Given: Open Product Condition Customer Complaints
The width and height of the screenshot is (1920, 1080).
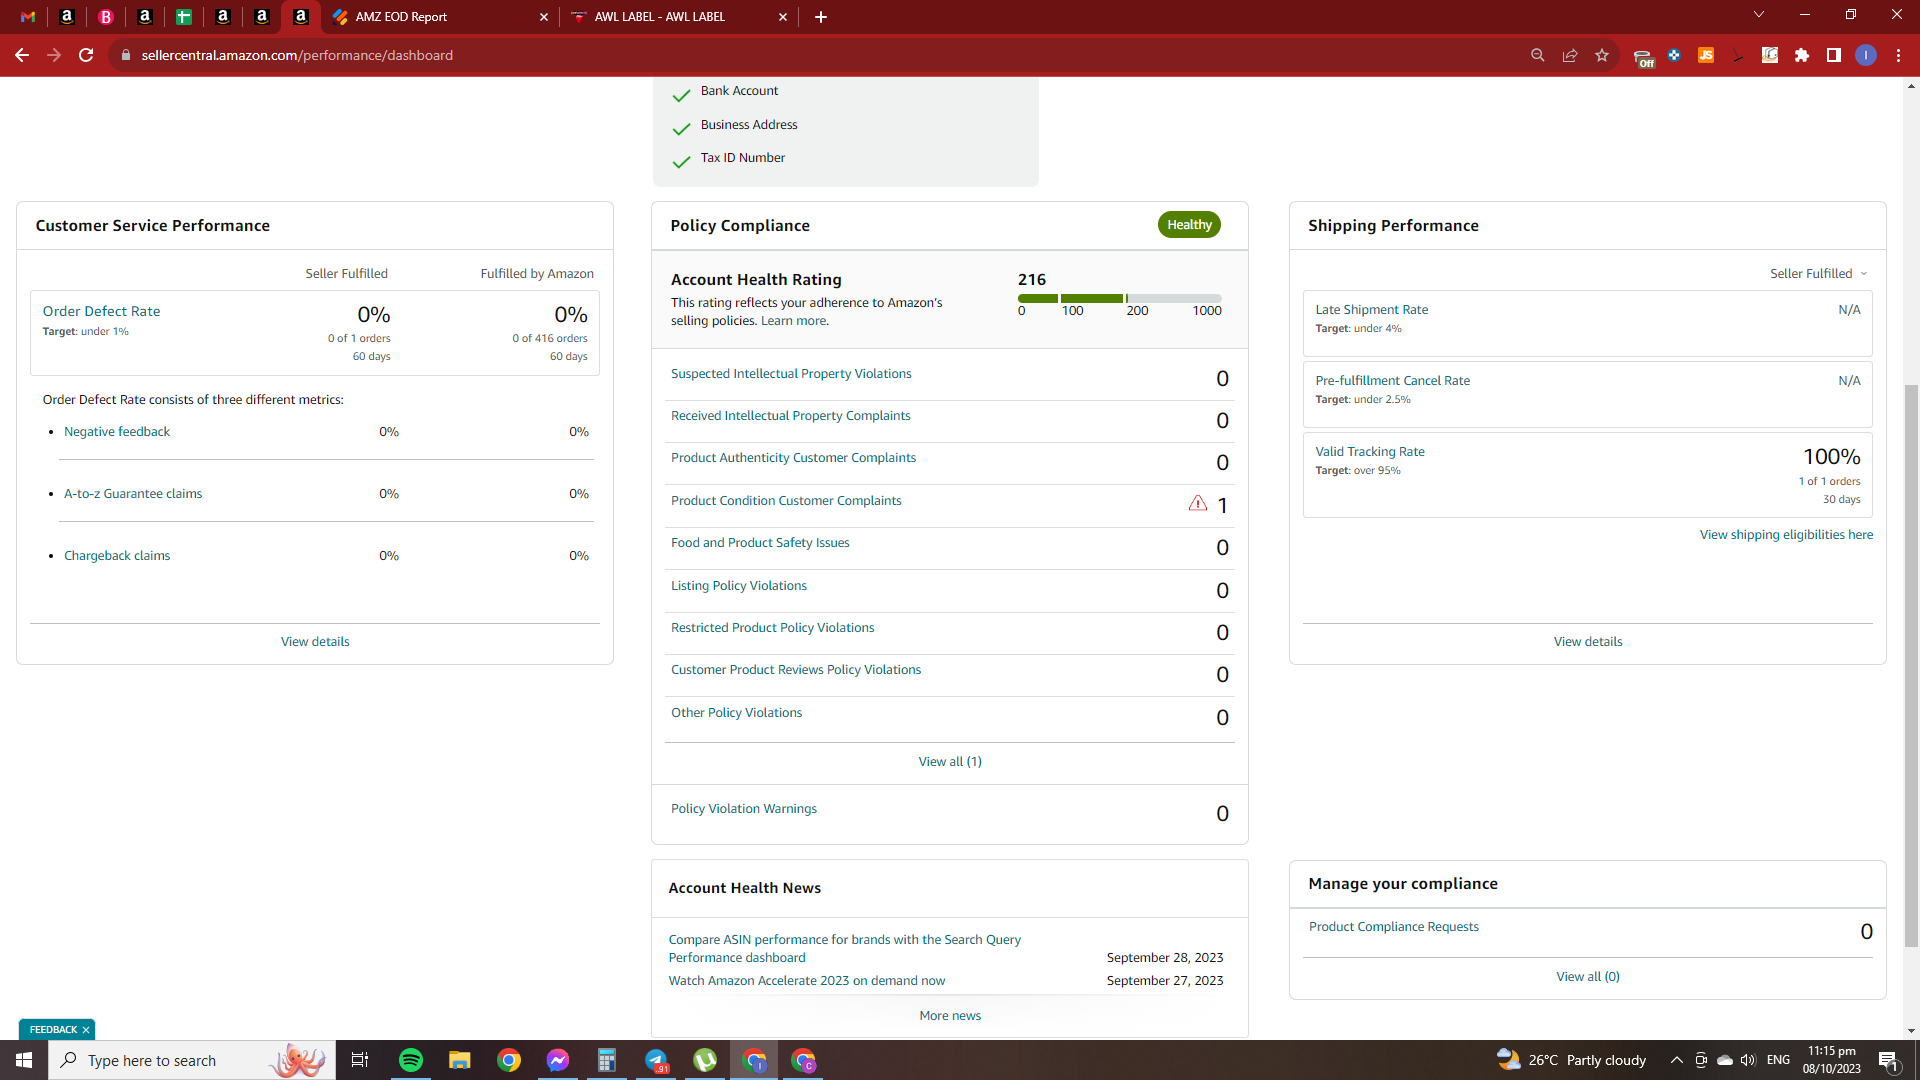Looking at the screenshot, I should point(786,500).
